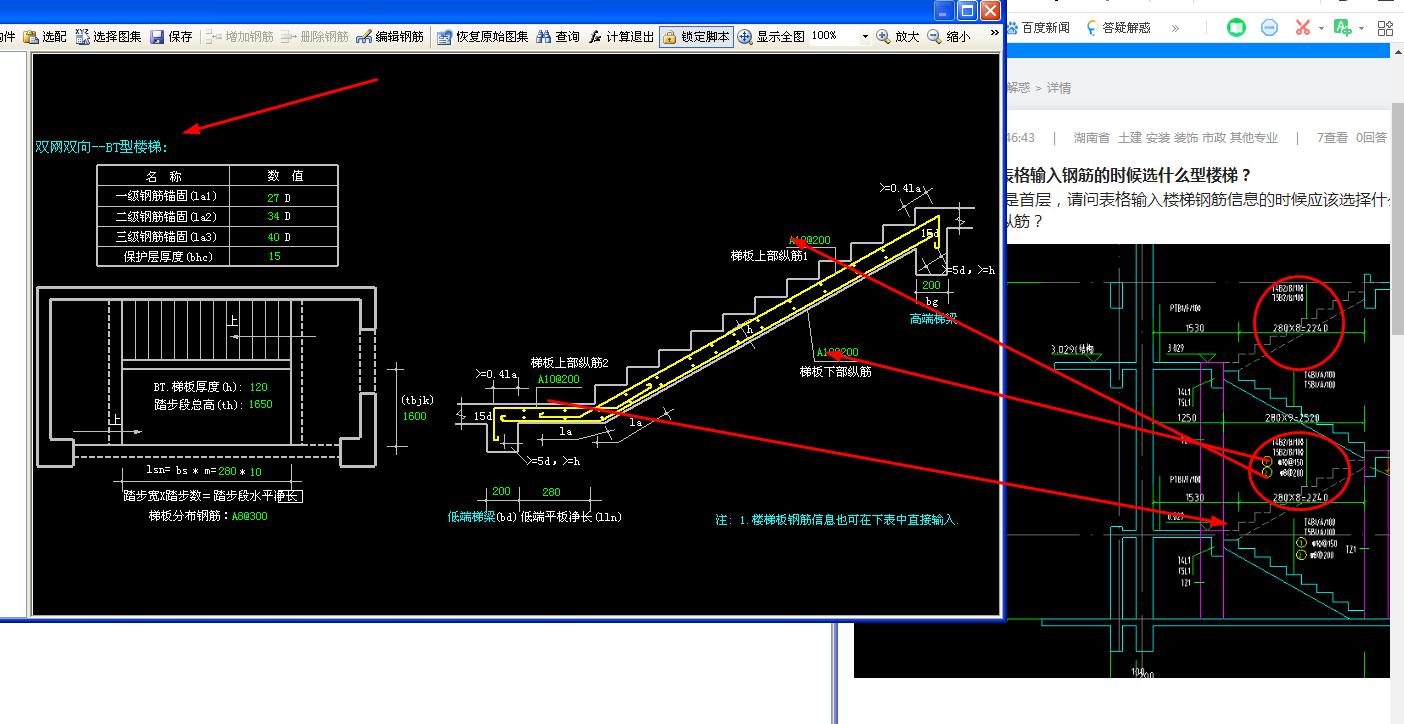
Task: Edit the step count value 10
Action: click(256, 471)
